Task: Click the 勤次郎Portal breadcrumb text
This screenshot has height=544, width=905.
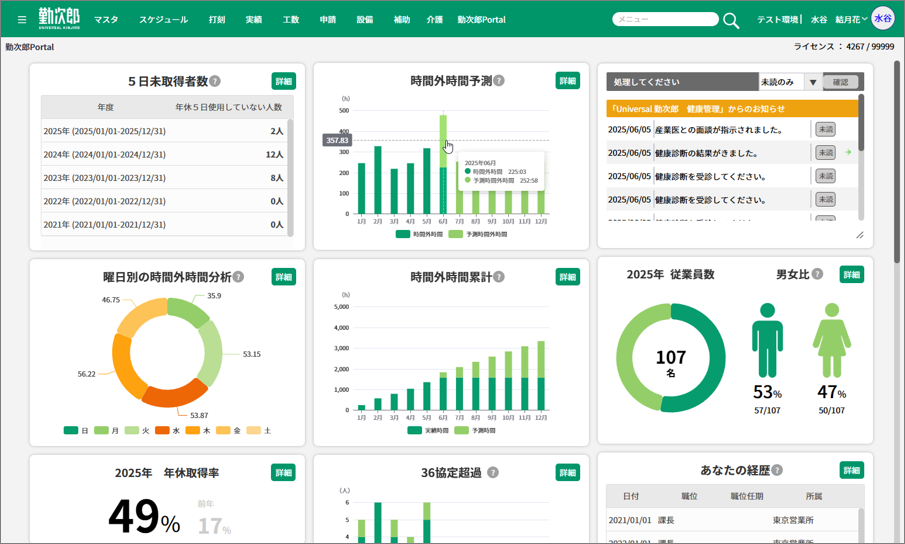Action: (x=30, y=47)
